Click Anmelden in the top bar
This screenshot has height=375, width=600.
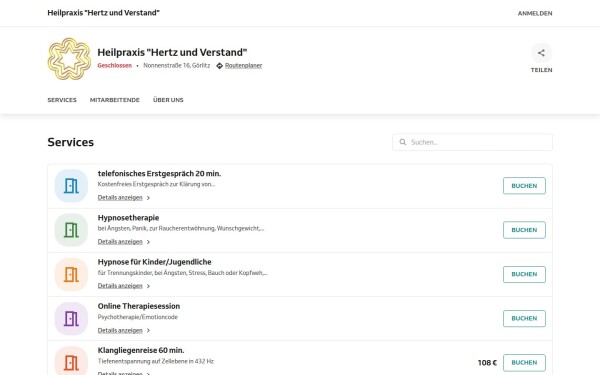(x=535, y=13)
